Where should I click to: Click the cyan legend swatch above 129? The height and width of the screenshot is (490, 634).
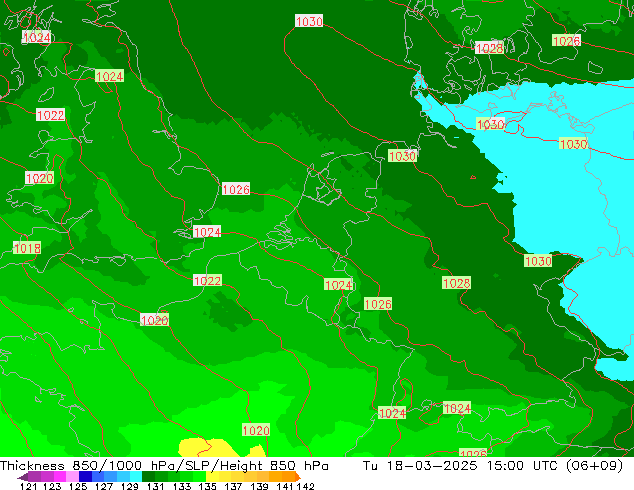coord(136,477)
